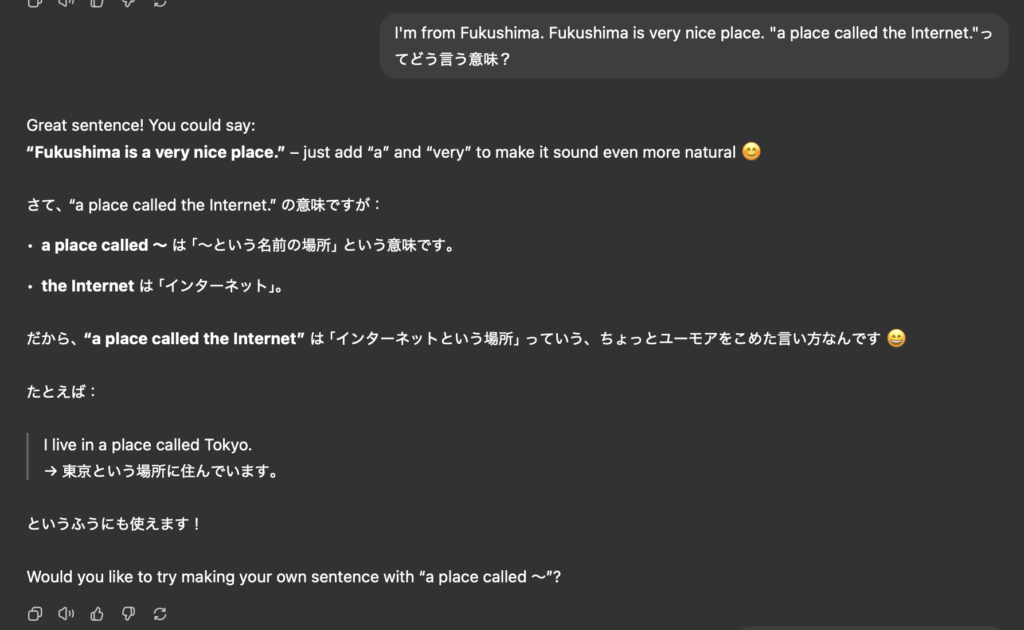
Task: Click "Would you like to try making" question
Action: 294,577
